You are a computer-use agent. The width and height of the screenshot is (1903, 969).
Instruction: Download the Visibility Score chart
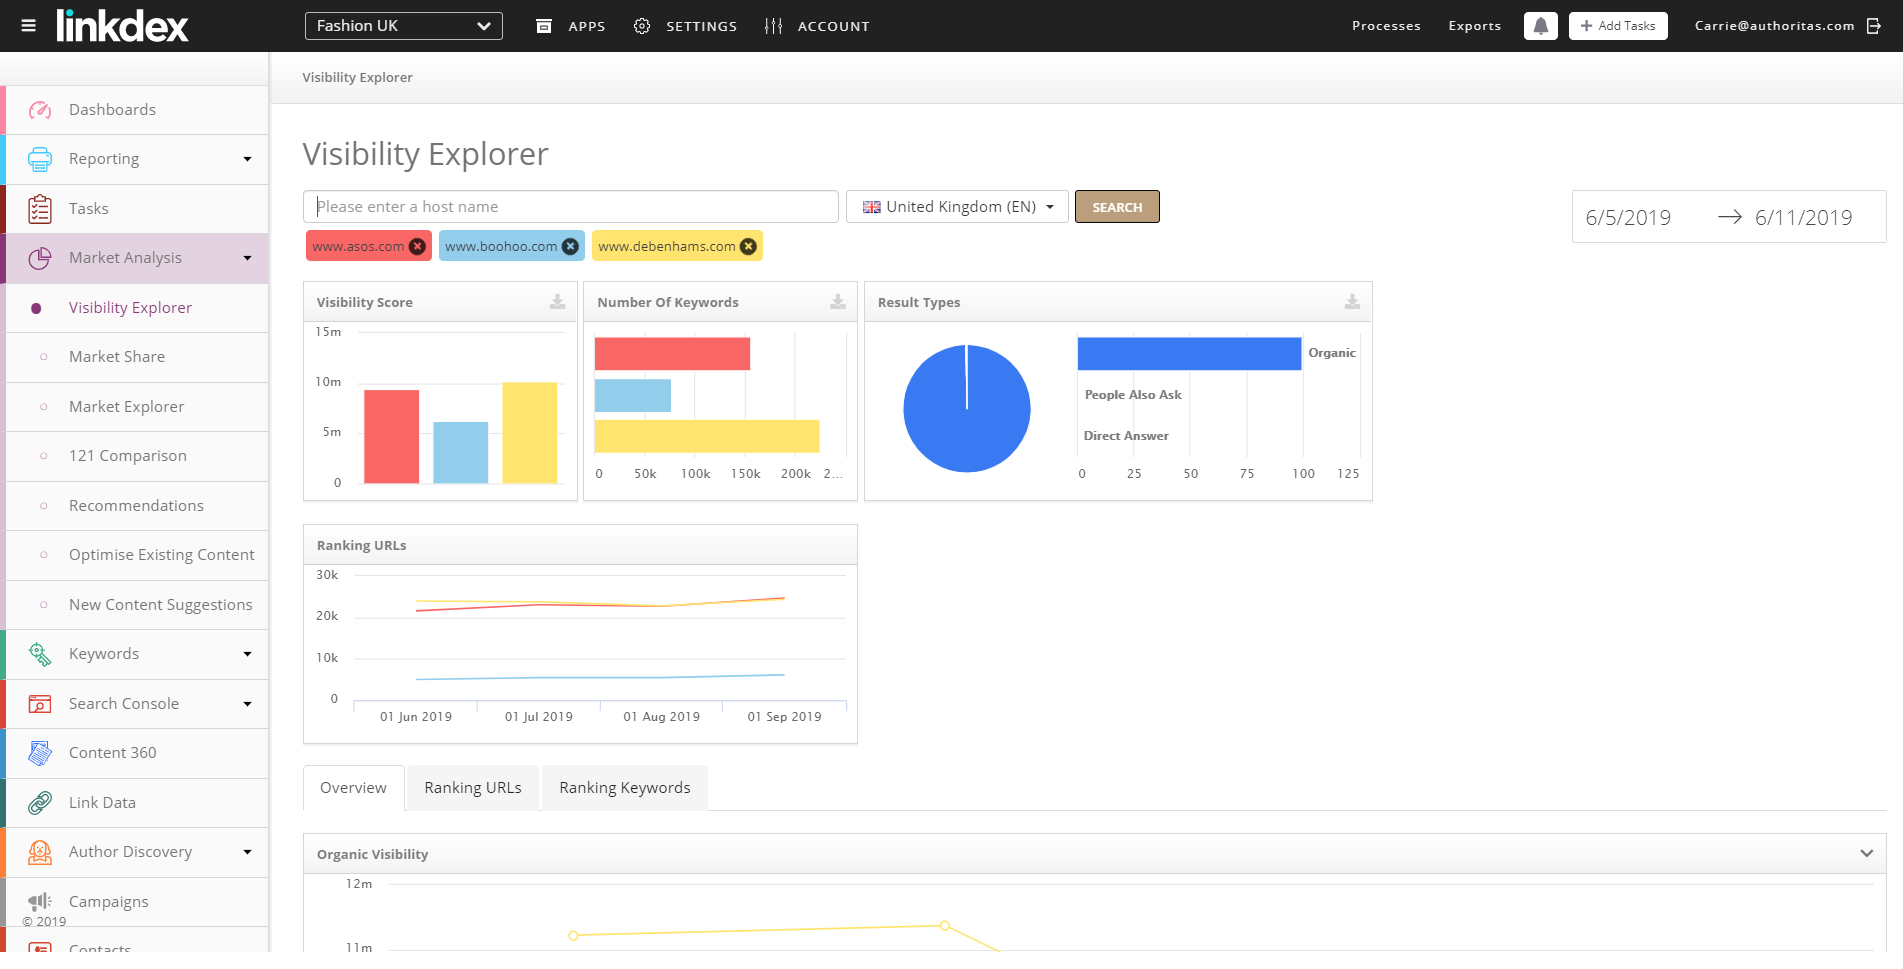click(557, 302)
